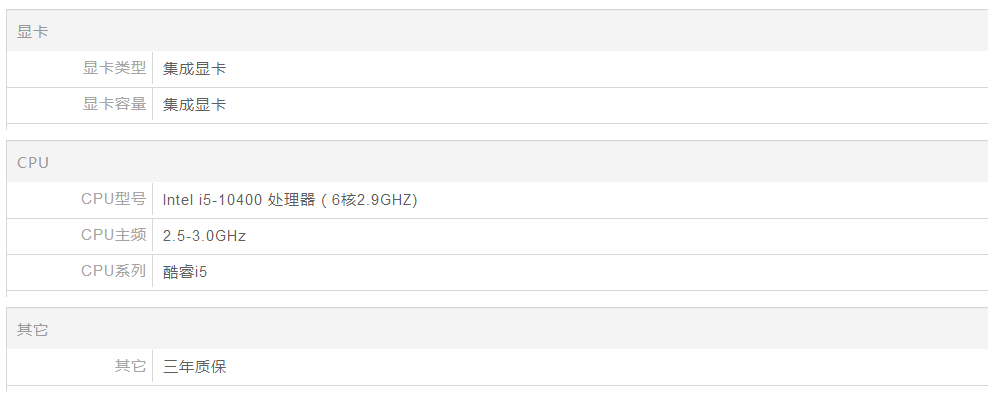Click the 其它 row label beside 三年质保
998x411 pixels.
coord(130,367)
